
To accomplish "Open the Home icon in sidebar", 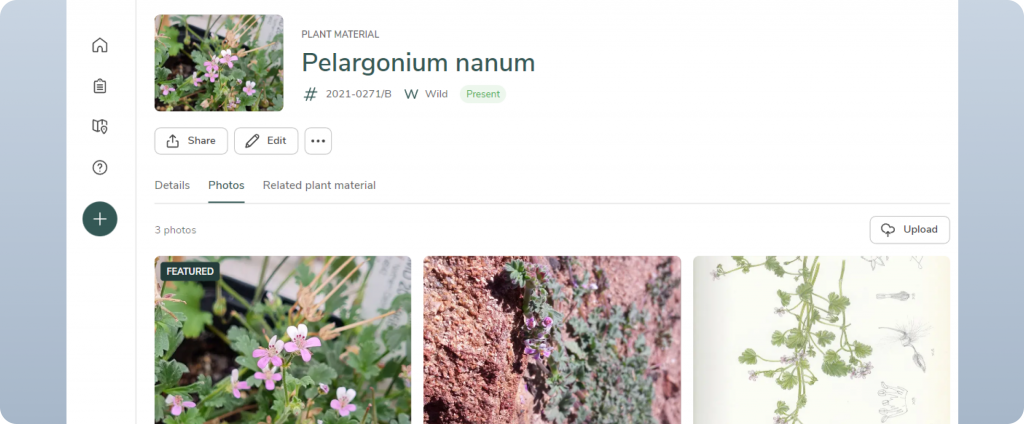I will click(x=99, y=45).
